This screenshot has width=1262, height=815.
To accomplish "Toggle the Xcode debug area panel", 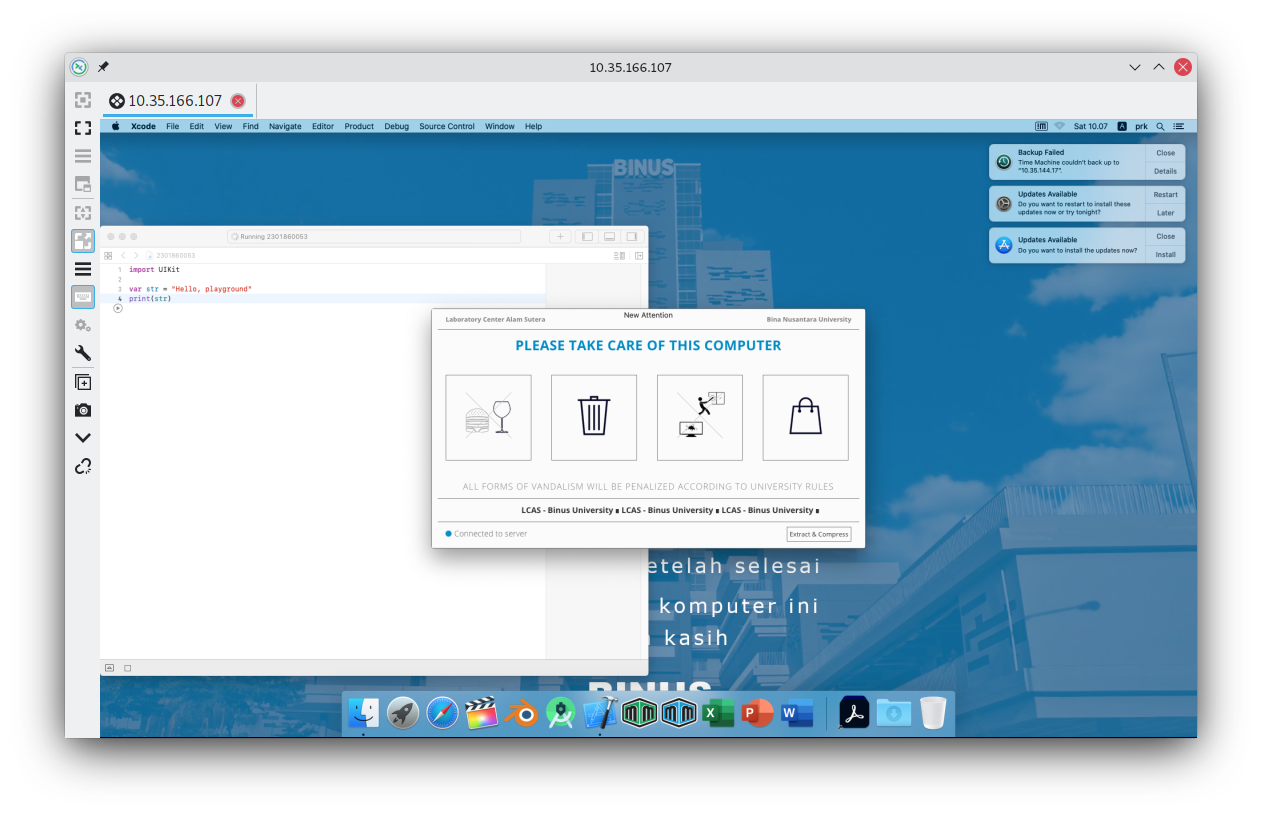I will point(609,237).
